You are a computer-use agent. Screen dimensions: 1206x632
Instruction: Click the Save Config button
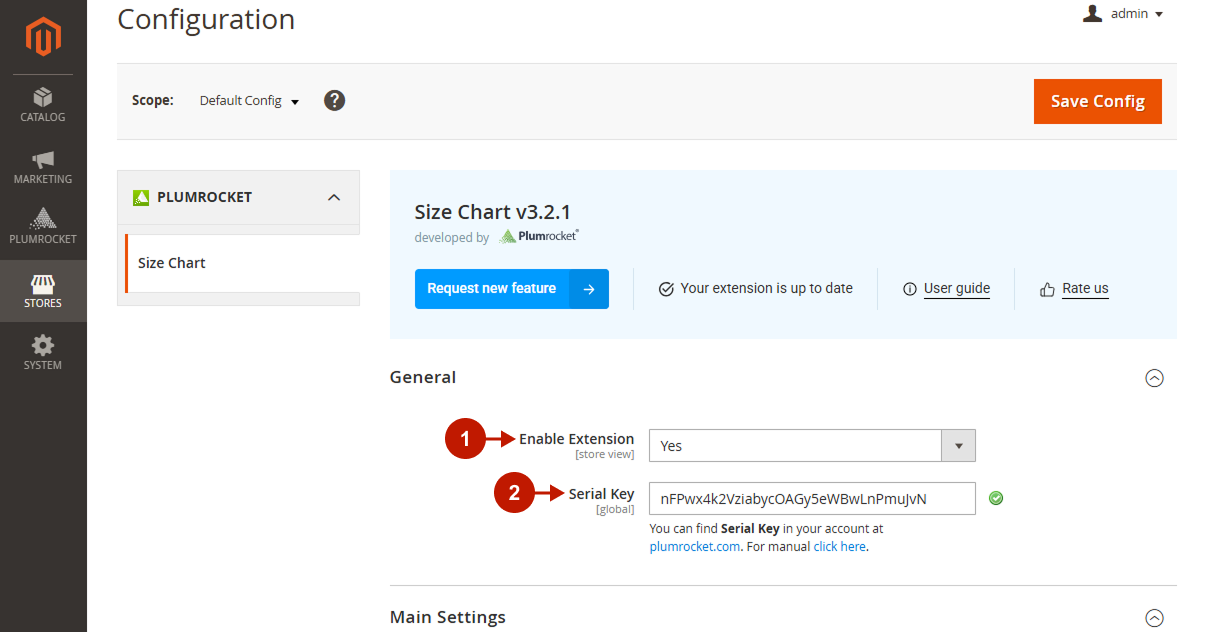click(x=1098, y=101)
